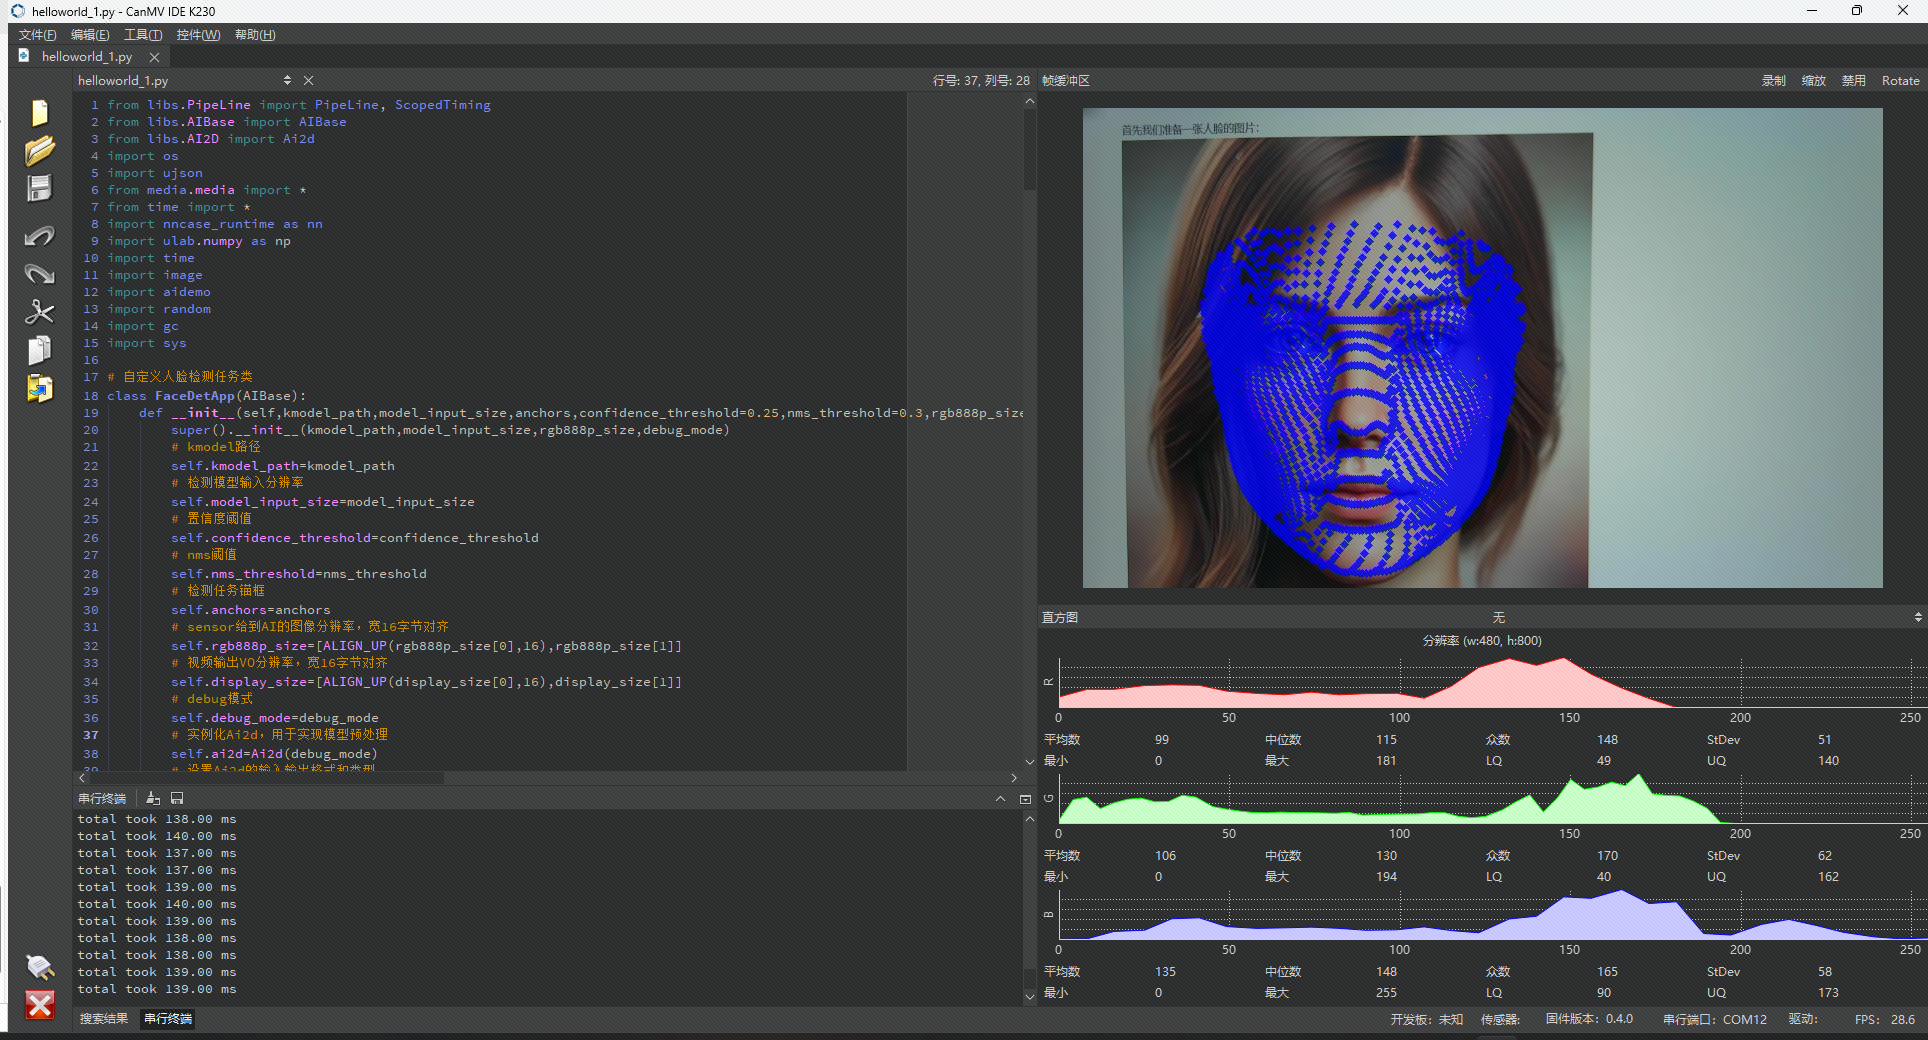Click the 传感器: status entry
Viewport: 1928px width, 1040px height.
[x=1500, y=1020]
